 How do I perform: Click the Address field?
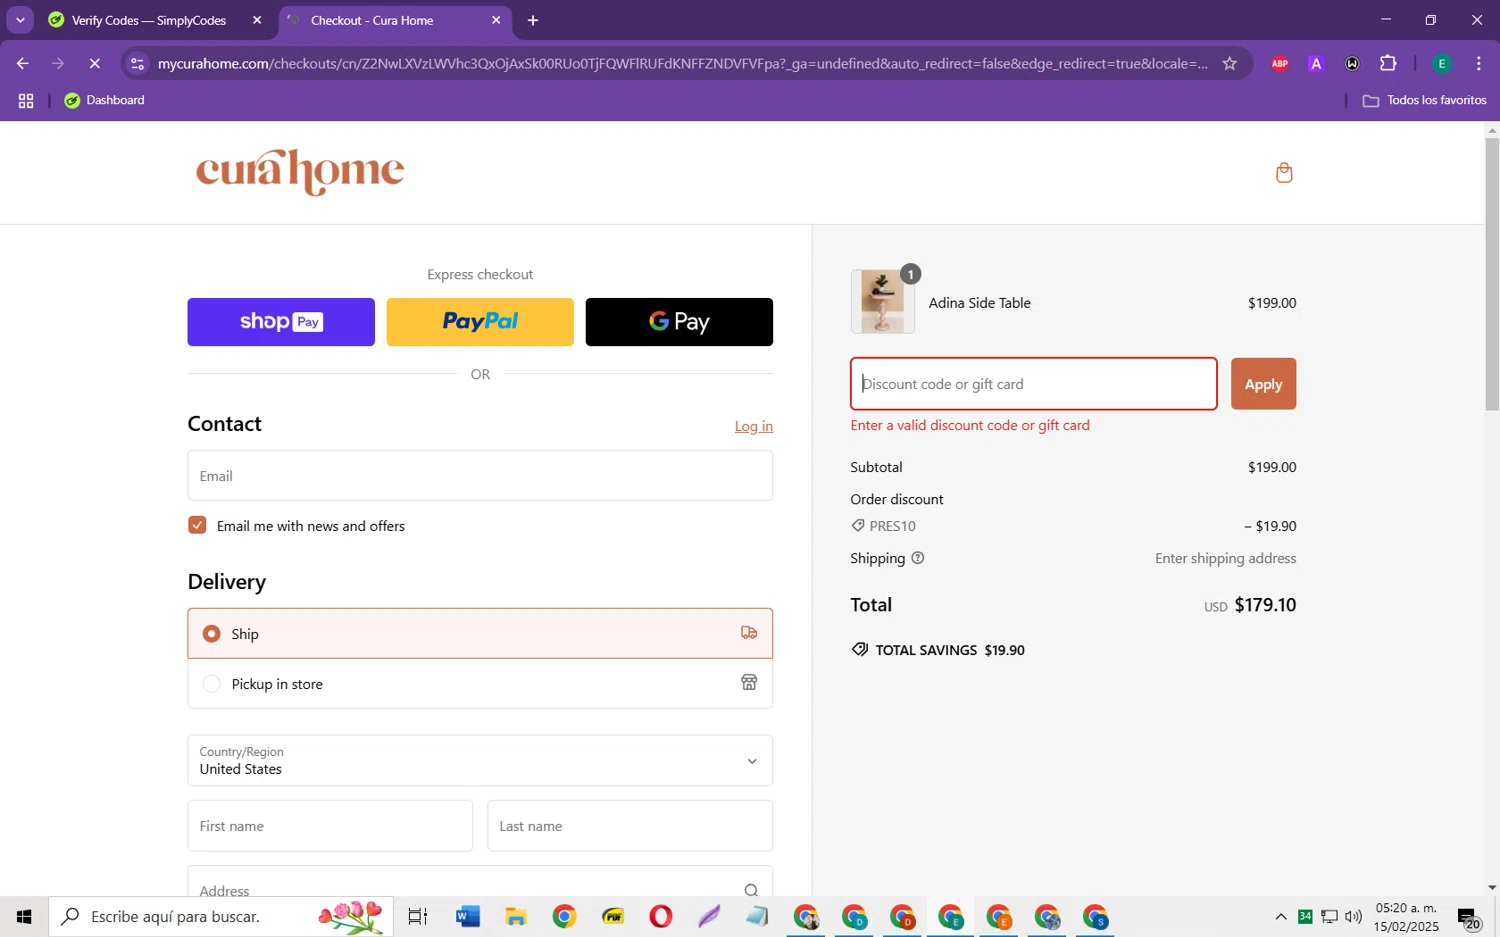pos(480,882)
